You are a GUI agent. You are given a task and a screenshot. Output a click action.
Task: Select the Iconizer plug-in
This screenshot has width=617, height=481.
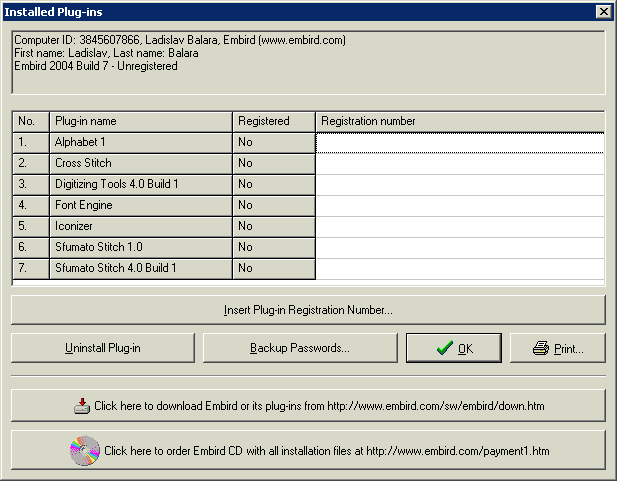click(x=141, y=226)
